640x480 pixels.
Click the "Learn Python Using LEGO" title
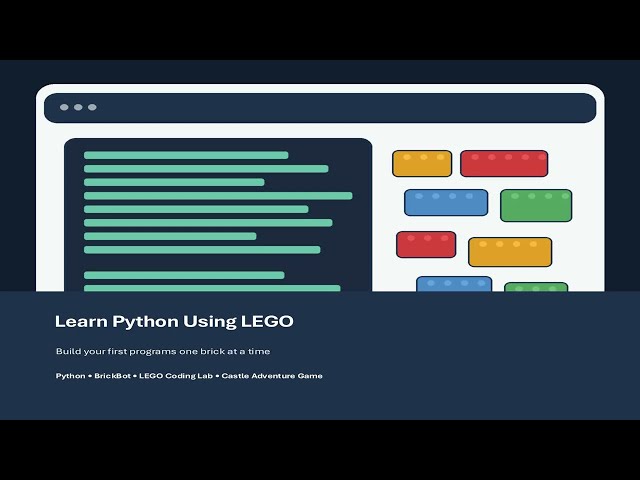(x=174, y=322)
